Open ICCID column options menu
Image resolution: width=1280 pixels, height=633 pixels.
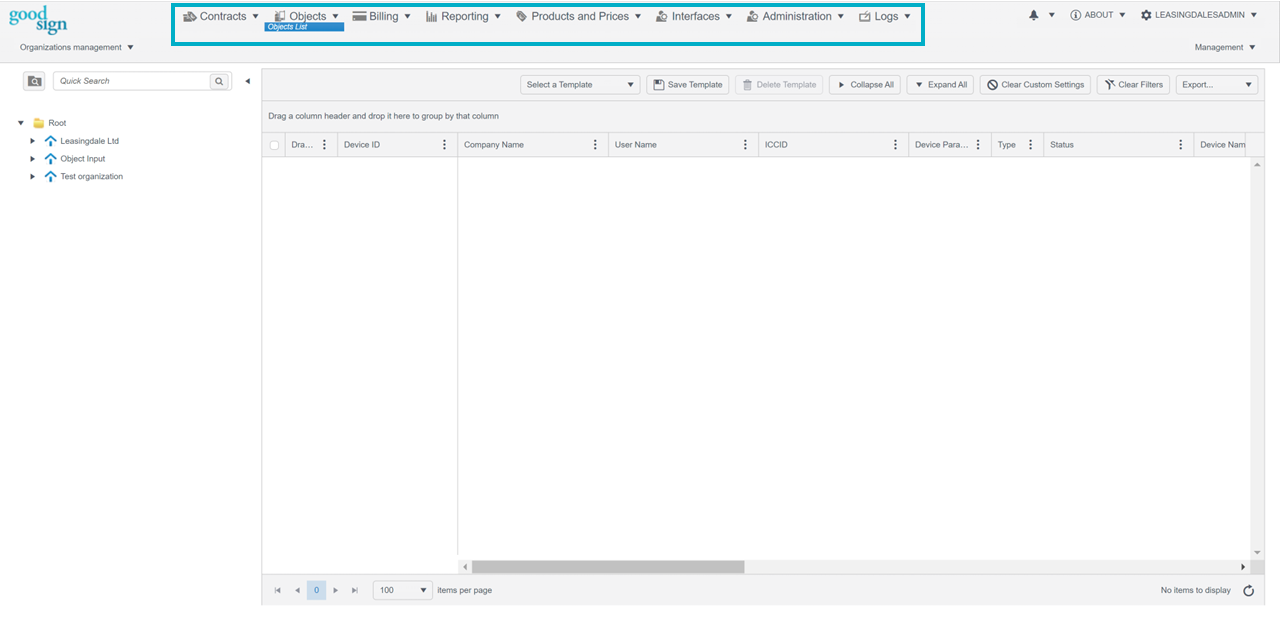pyautogui.click(x=895, y=145)
